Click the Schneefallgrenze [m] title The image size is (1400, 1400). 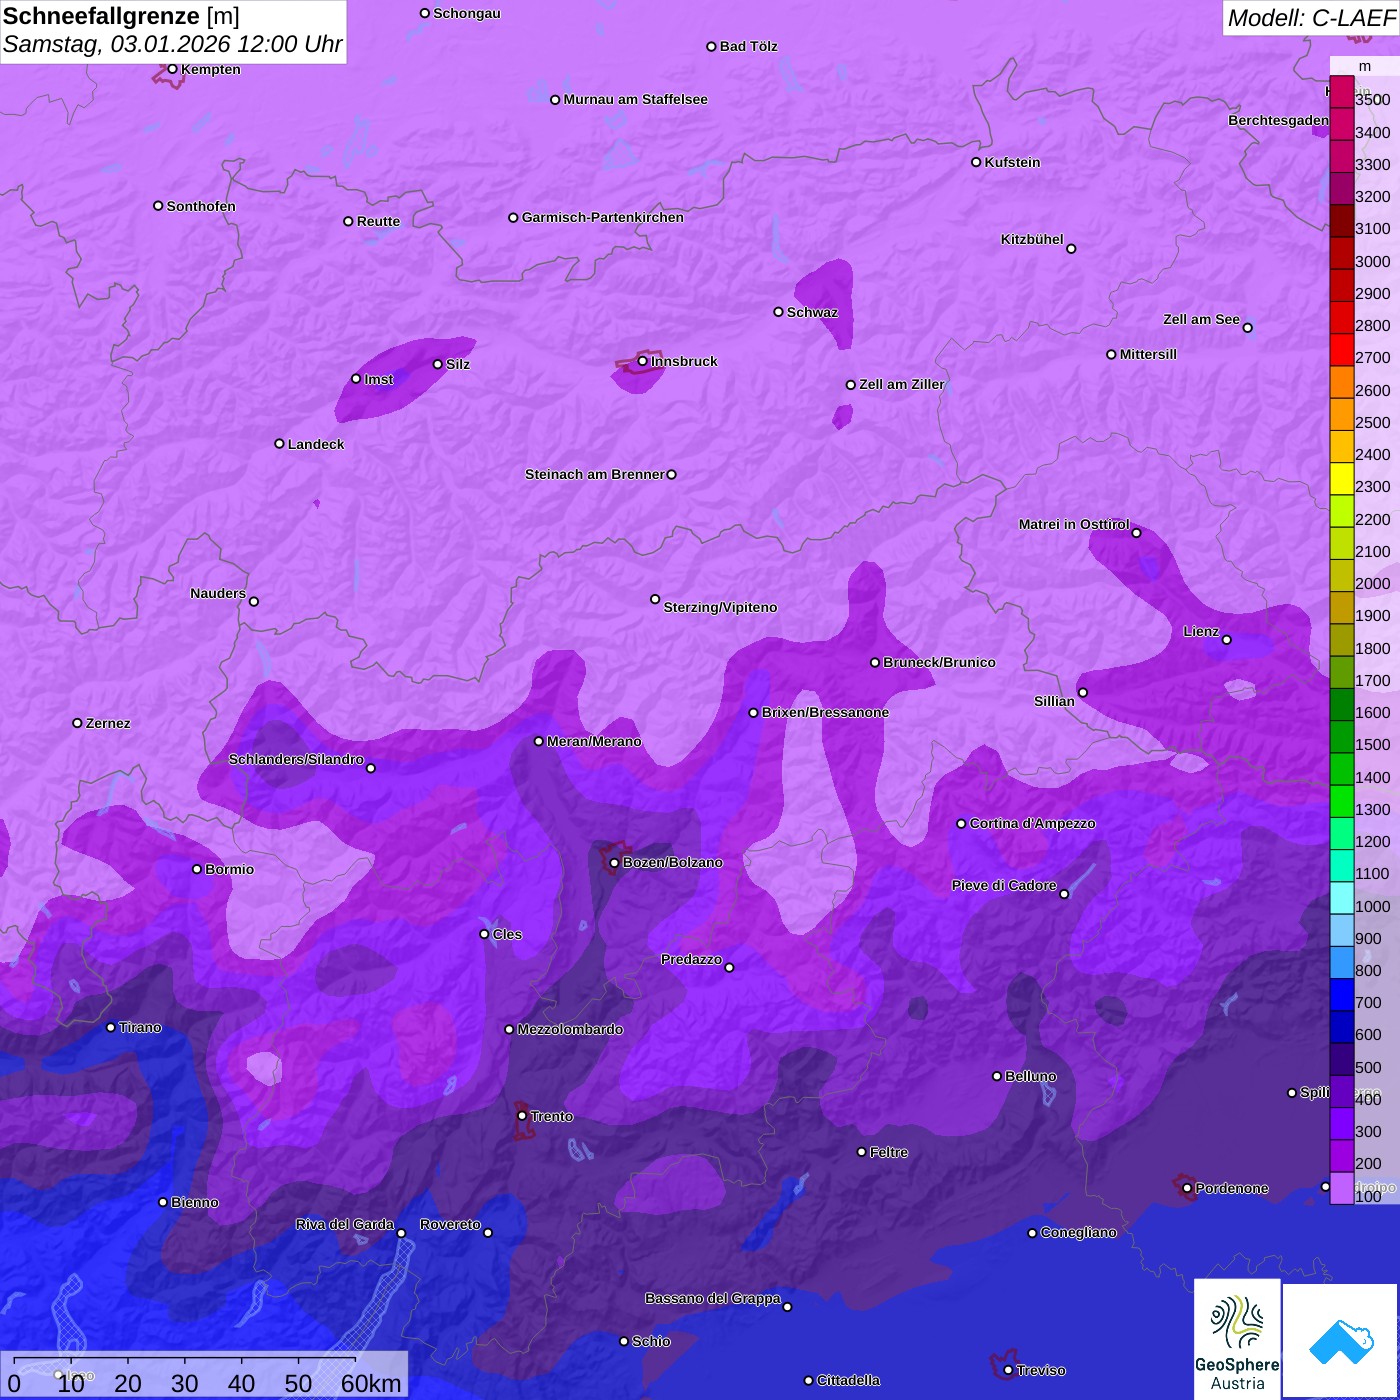(121, 16)
